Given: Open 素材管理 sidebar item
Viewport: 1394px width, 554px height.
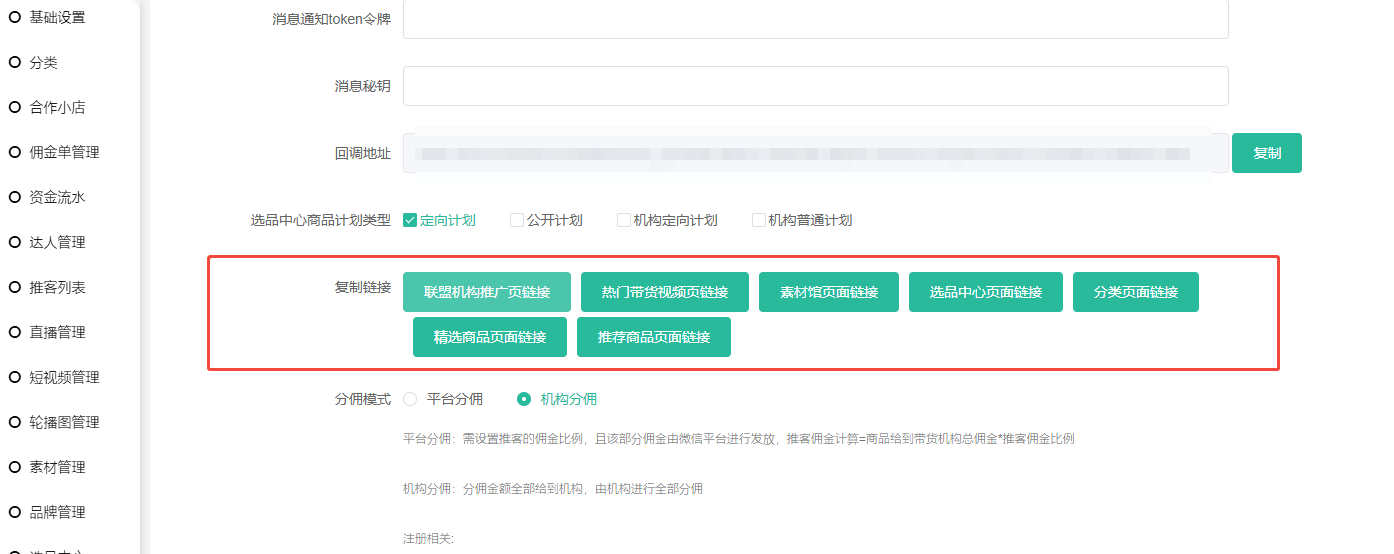Looking at the screenshot, I should (57, 467).
